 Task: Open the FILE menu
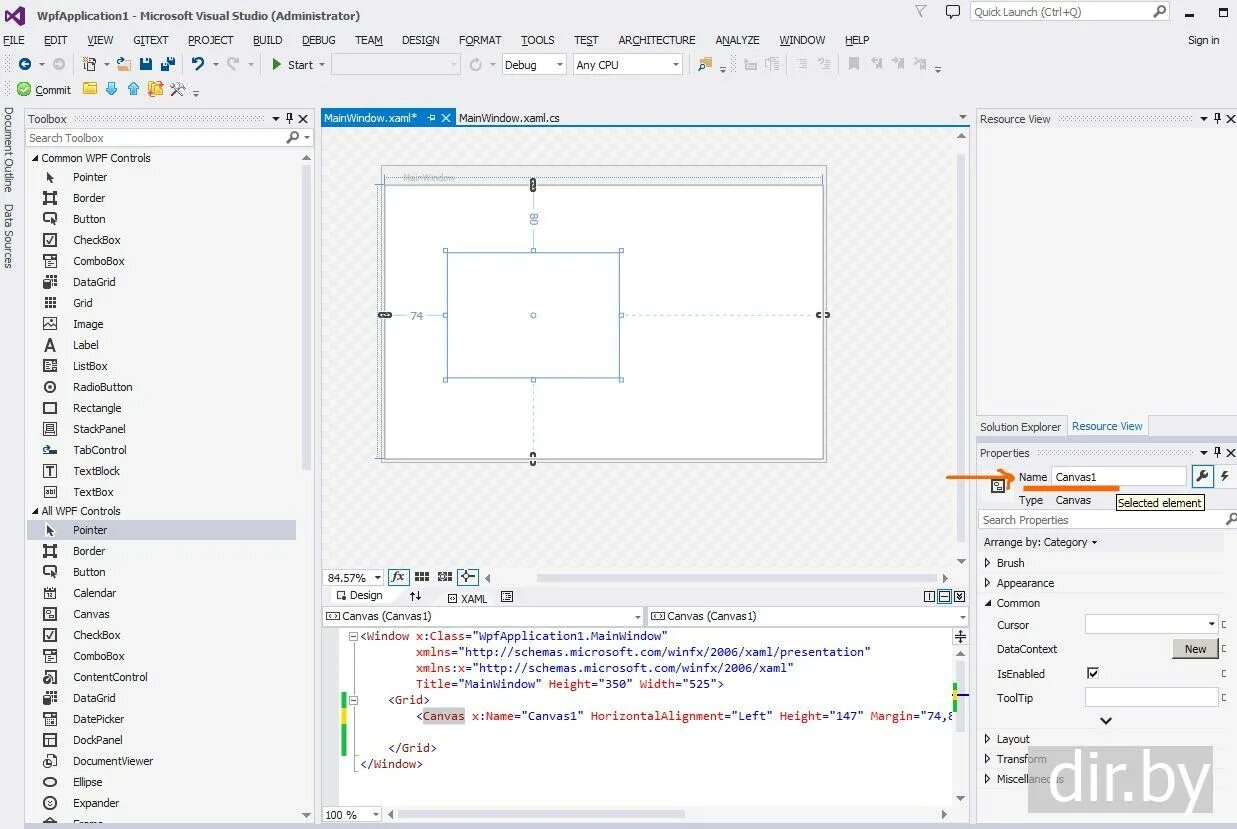(14, 40)
